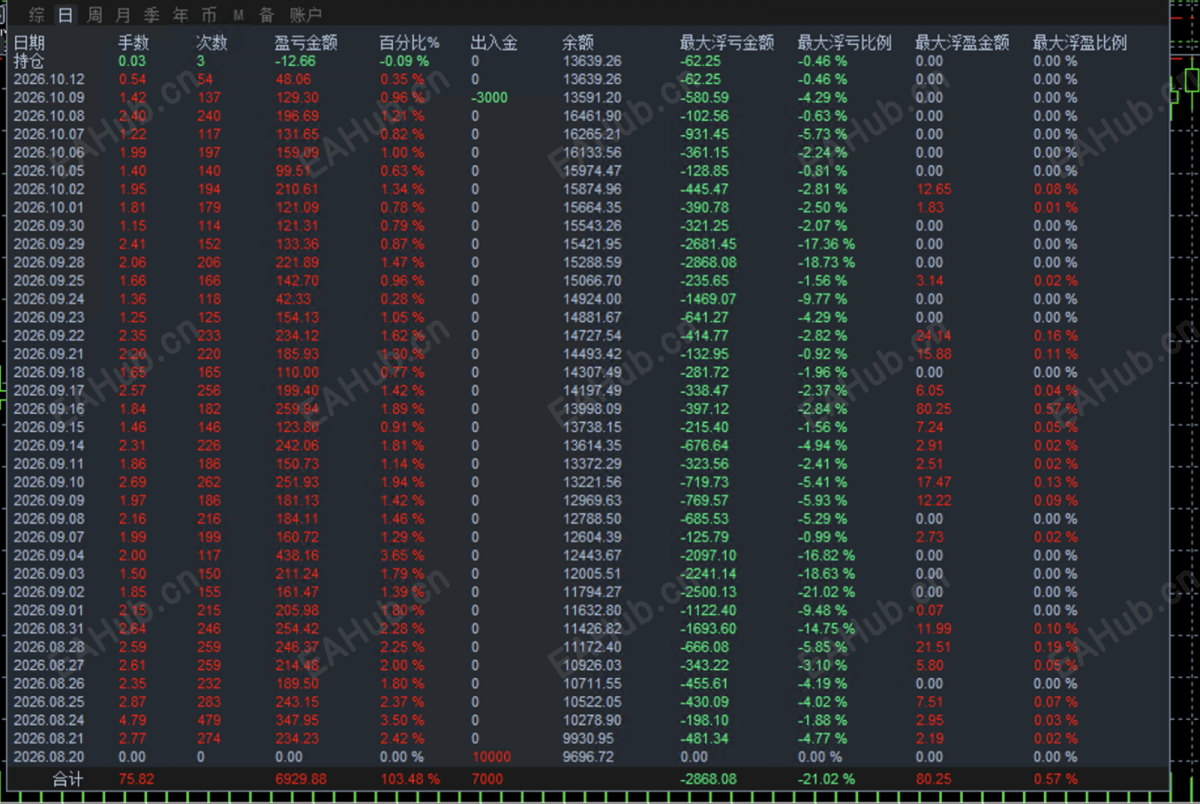
Task: Select the 9696.72 balance value
Action: (x=589, y=757)
